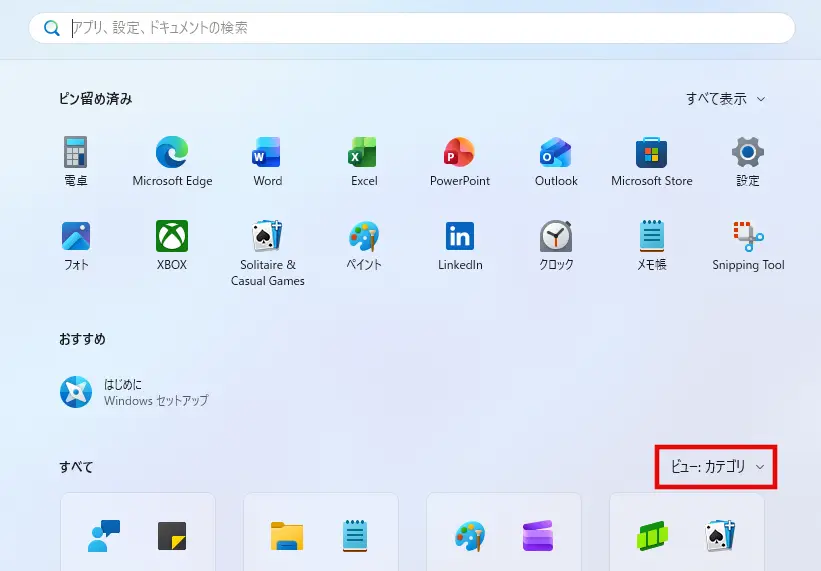Open the 電卓 calculator app
Screen dimensions: 821x571
click(x=76, y=162)
